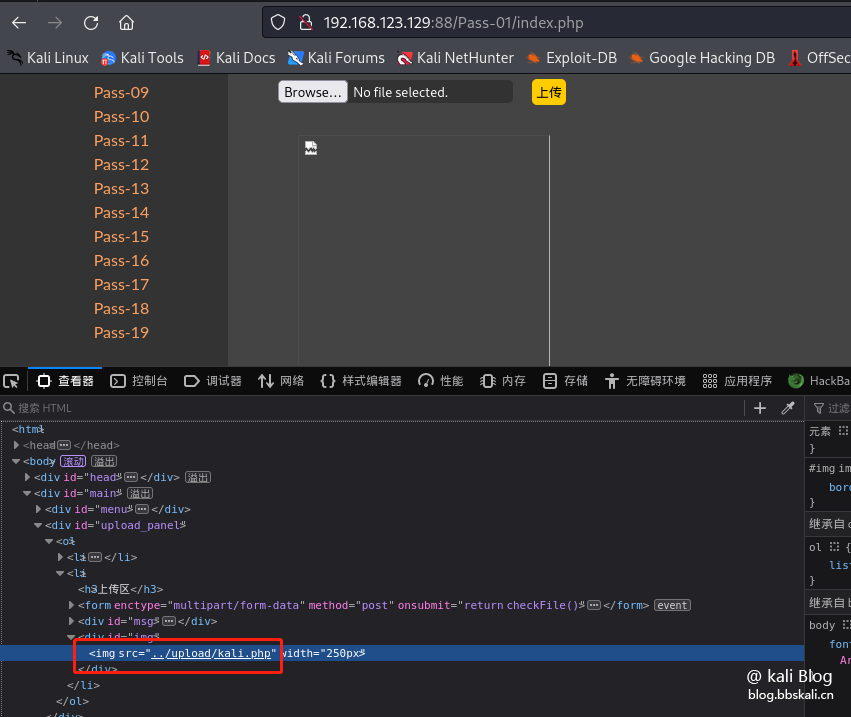Toggle the 溢出 overflow badge on div main
Screen dimensions: 851x717
(139, 493)
